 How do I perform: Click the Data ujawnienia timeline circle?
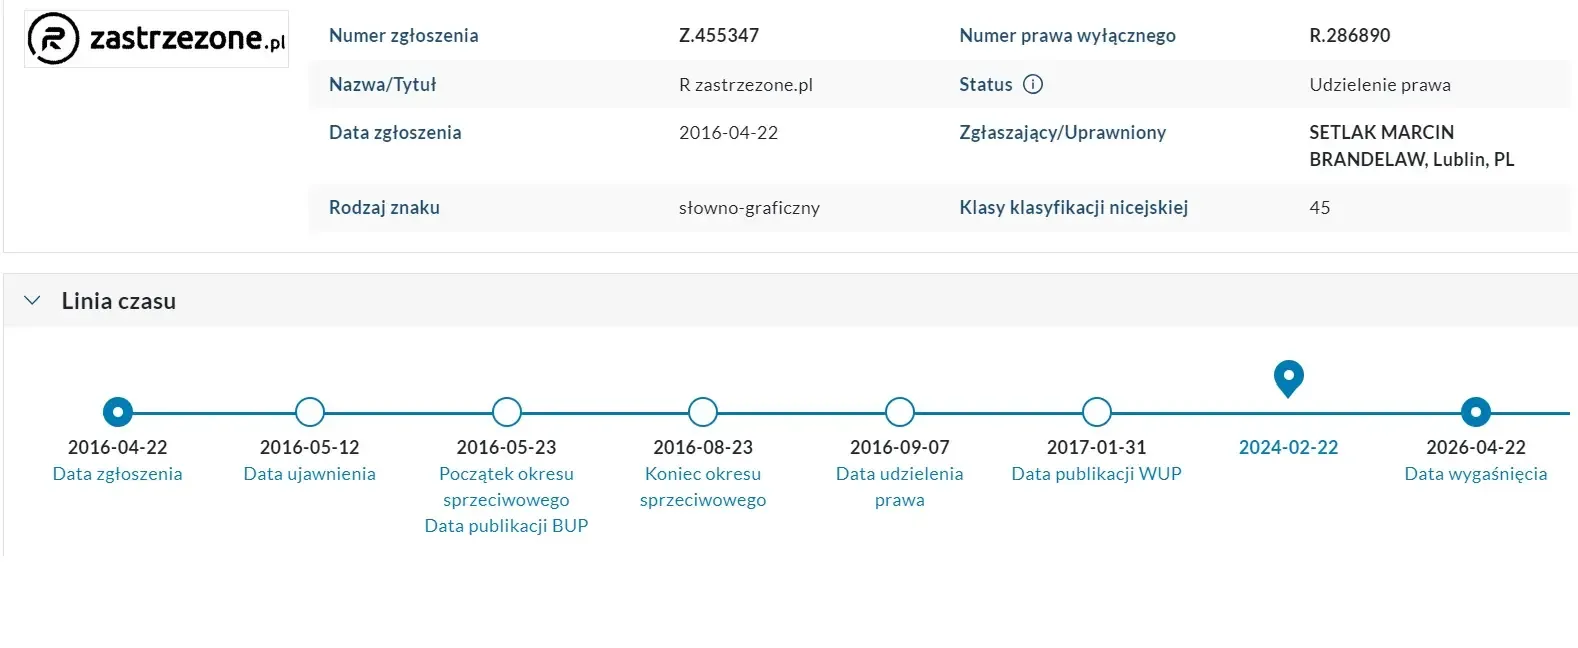[308, 412]
